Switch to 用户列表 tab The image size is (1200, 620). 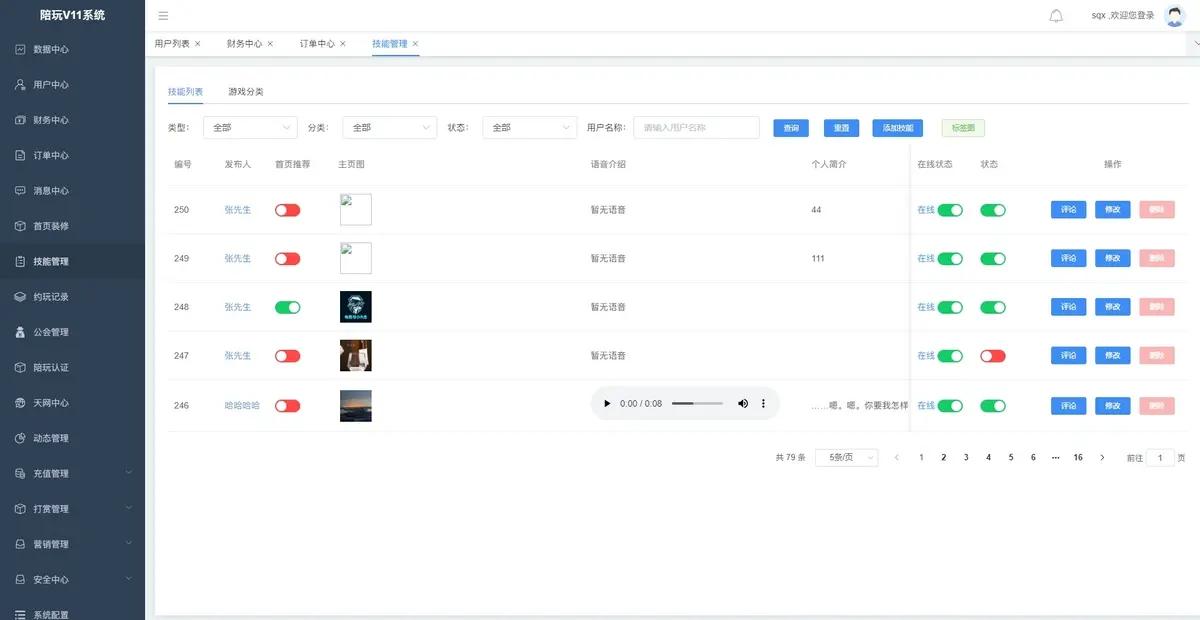172,44
